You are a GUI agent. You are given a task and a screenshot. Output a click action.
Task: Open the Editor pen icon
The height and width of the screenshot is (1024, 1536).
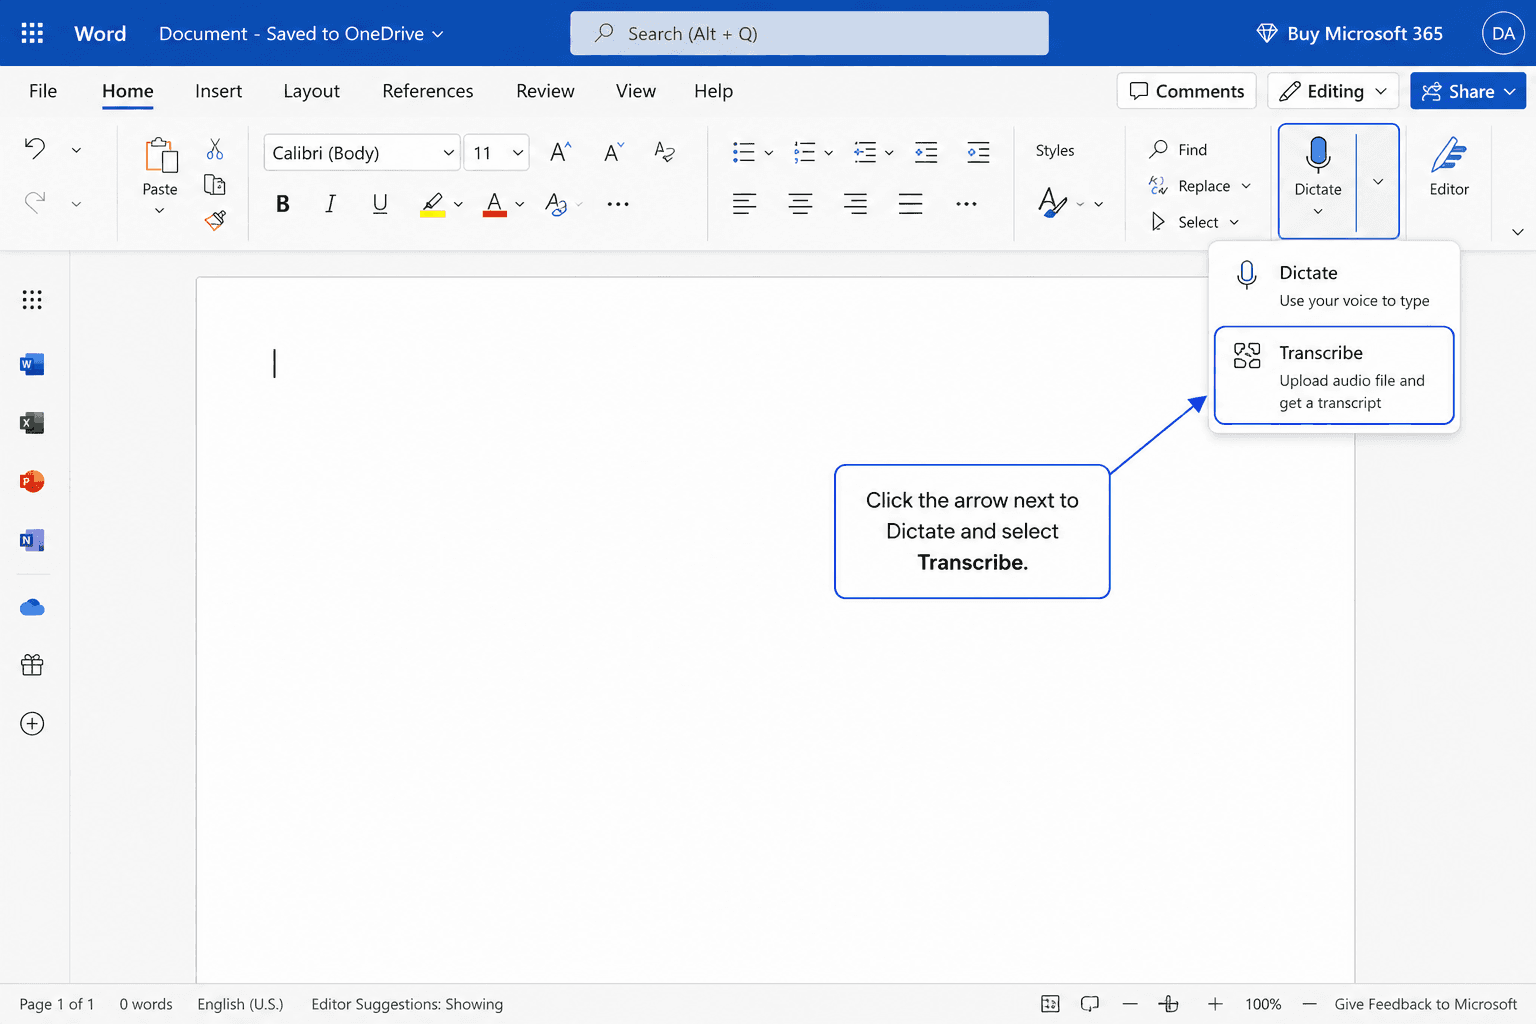click(x=1449, y=156)
